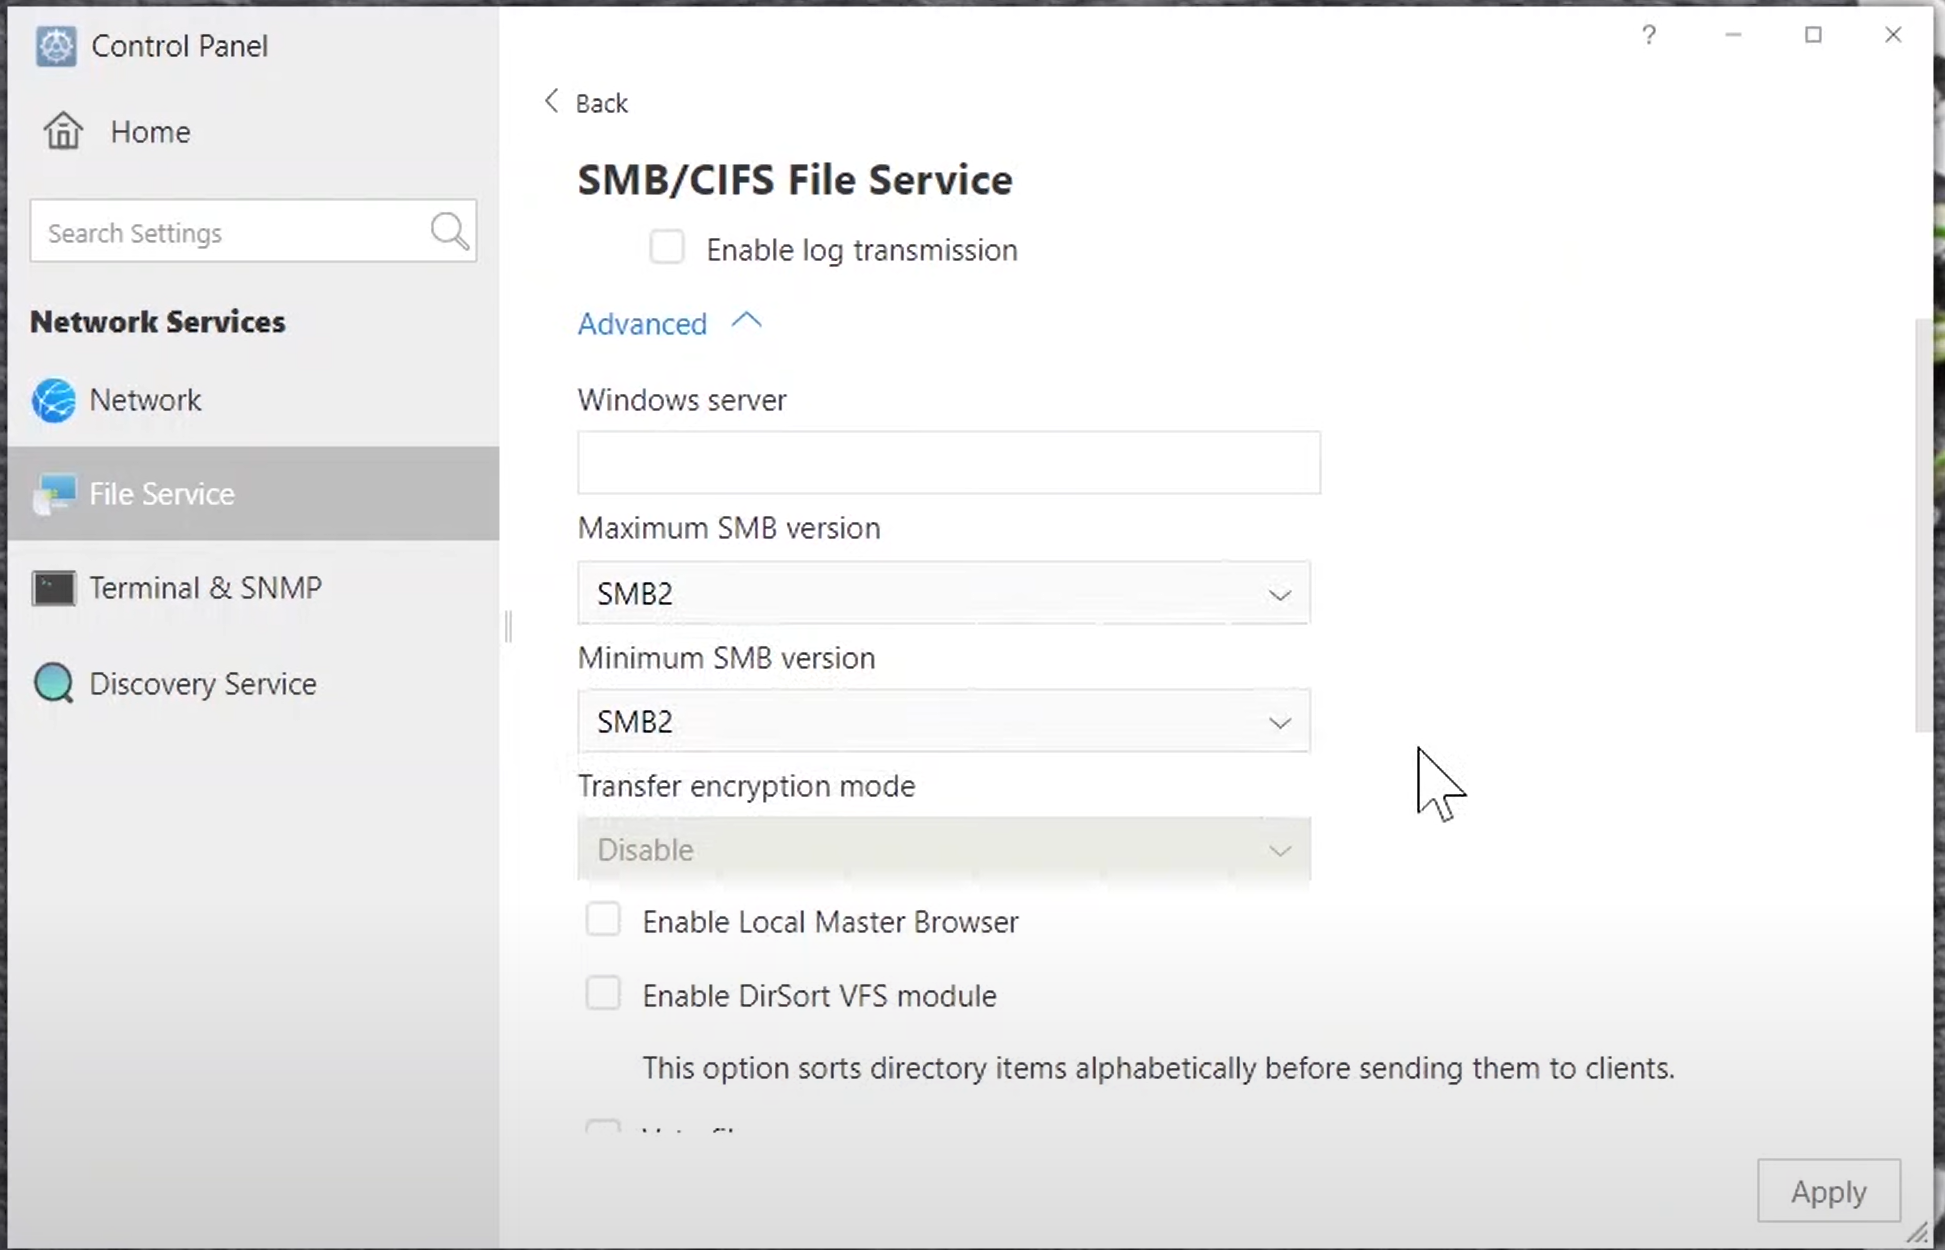Screen dimensions: 1945x1250
Task: Click the Windows server text field
Action: pyautogui.click(x=948, y=463)
